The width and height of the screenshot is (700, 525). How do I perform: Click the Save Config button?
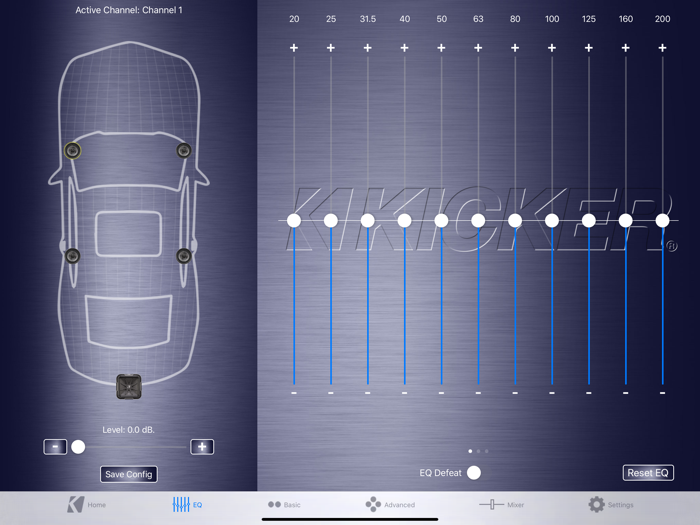pos(129,474)
